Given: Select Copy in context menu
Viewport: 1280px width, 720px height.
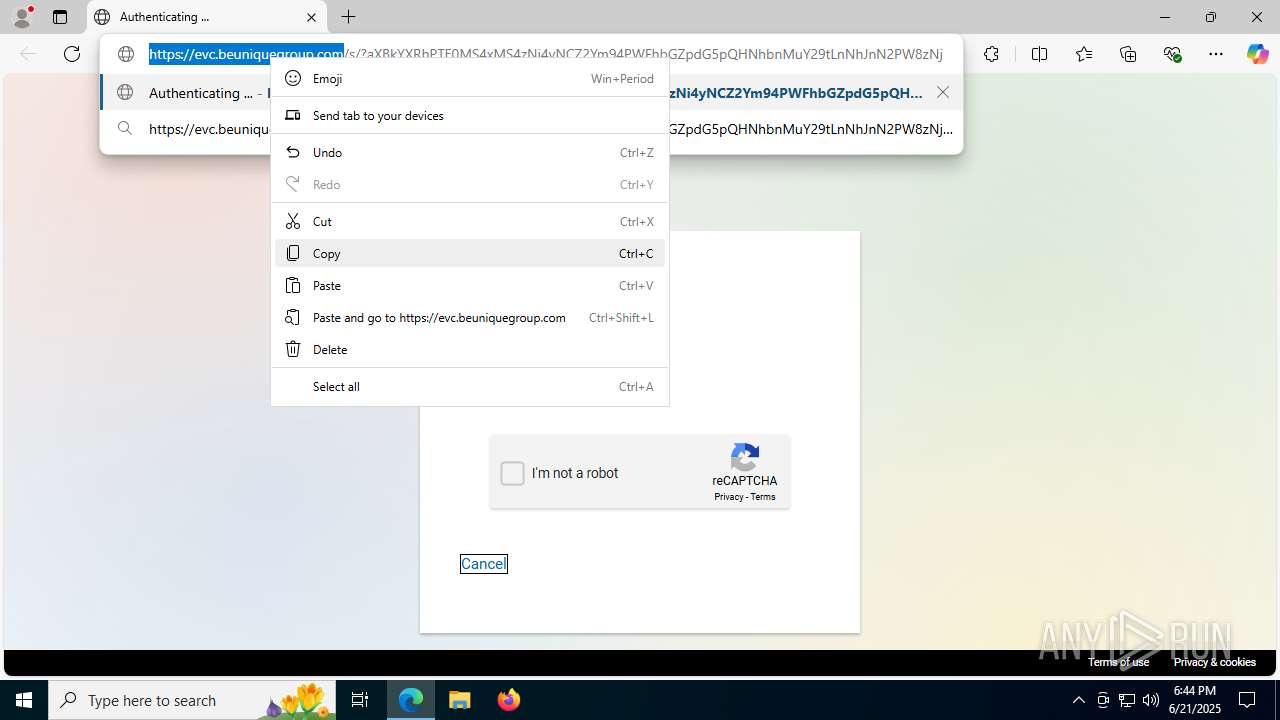Looking at the screenshot, I should (470, 253).
